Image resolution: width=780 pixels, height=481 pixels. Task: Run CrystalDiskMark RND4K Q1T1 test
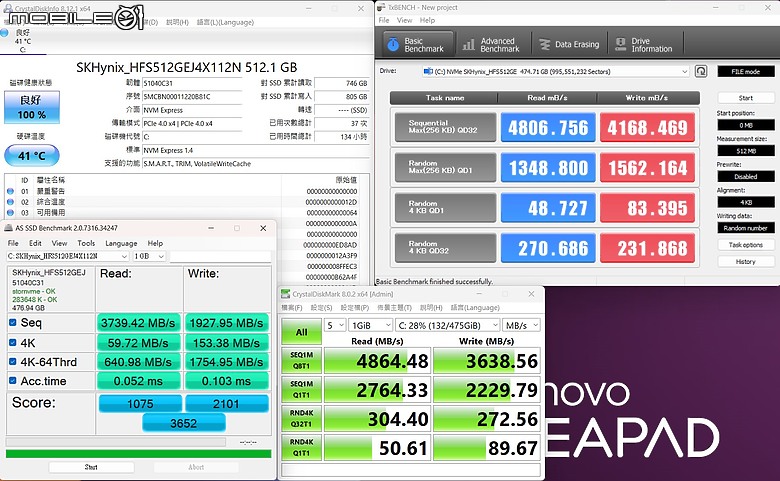[x=301, y=447]
